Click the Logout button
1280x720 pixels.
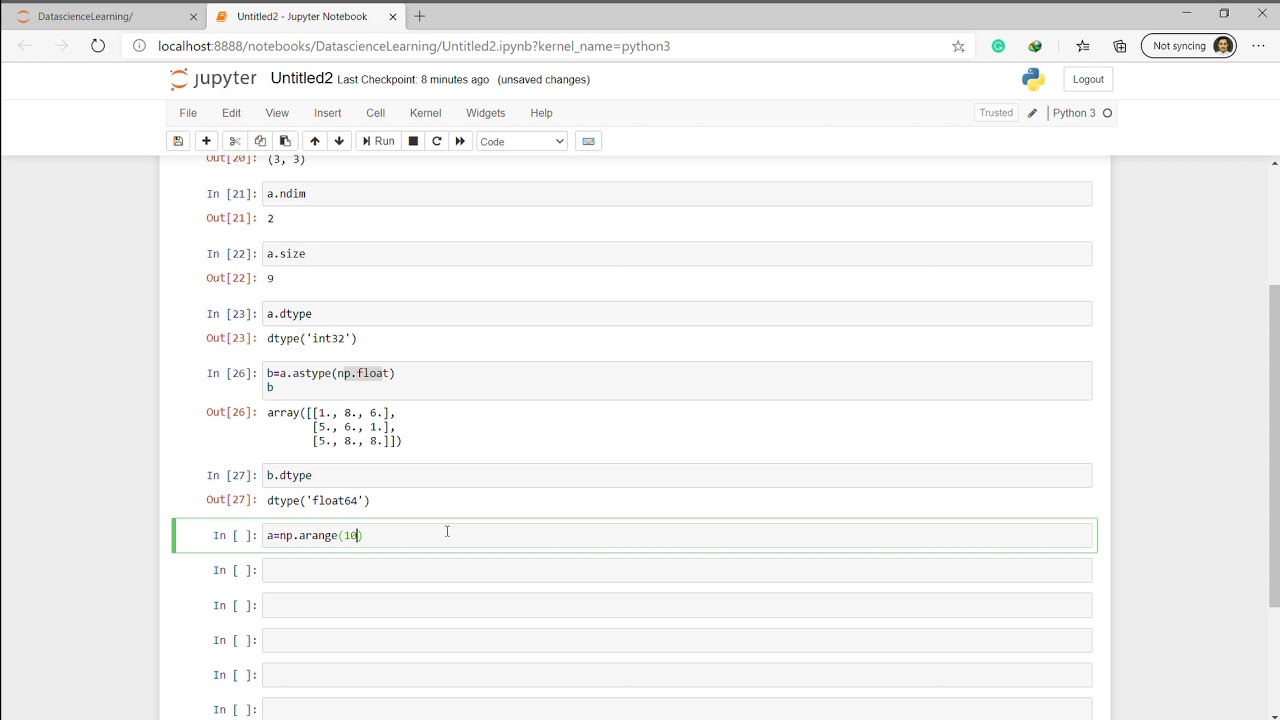pyautogui.click(x=1088, y=79)
